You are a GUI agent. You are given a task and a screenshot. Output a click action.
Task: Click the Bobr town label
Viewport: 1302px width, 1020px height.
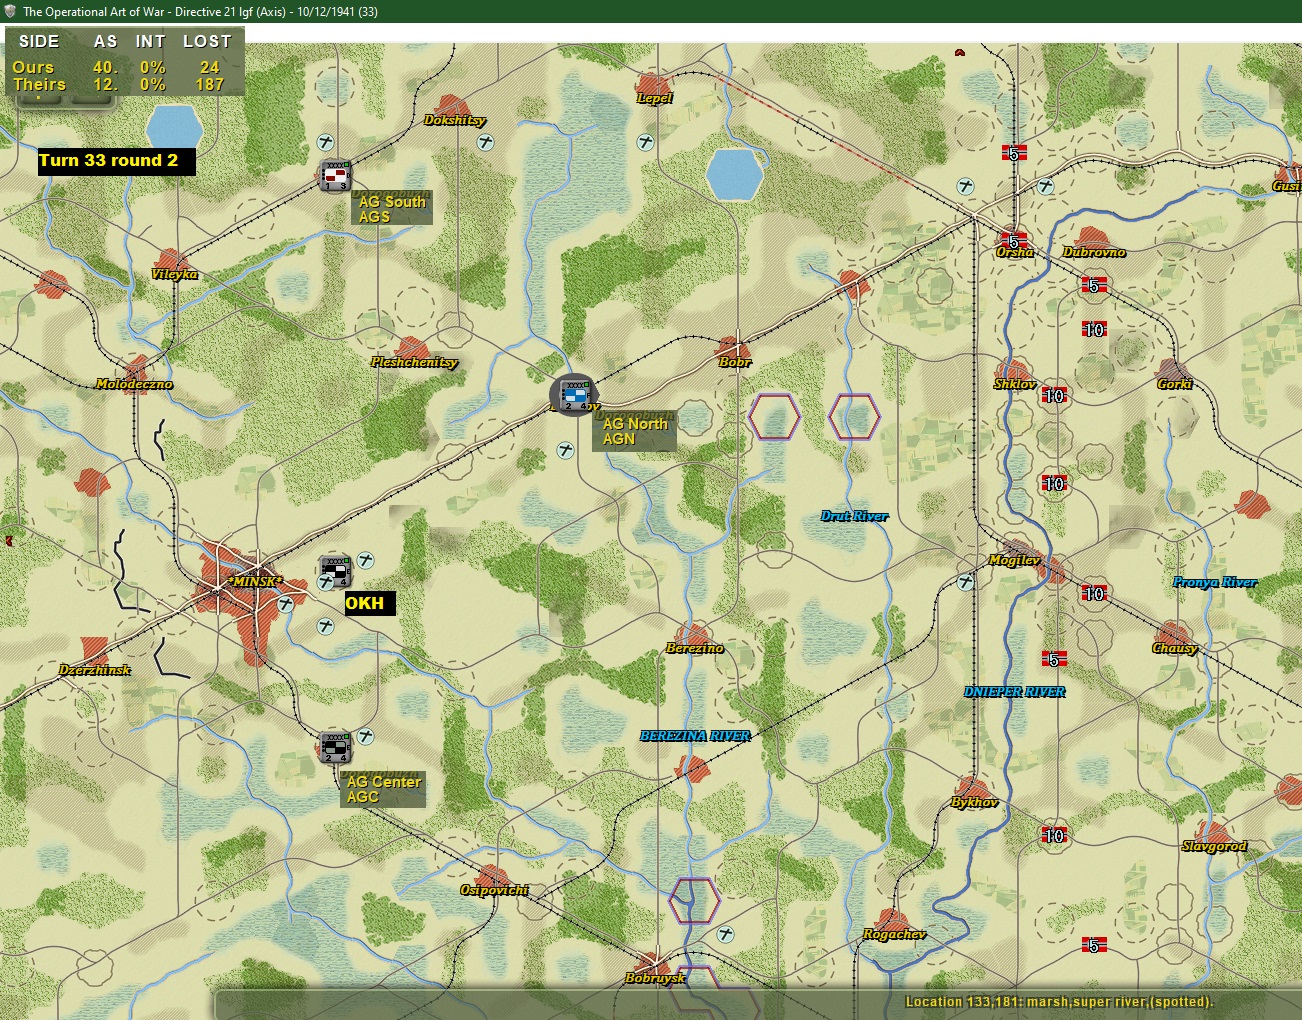point(735,362)
